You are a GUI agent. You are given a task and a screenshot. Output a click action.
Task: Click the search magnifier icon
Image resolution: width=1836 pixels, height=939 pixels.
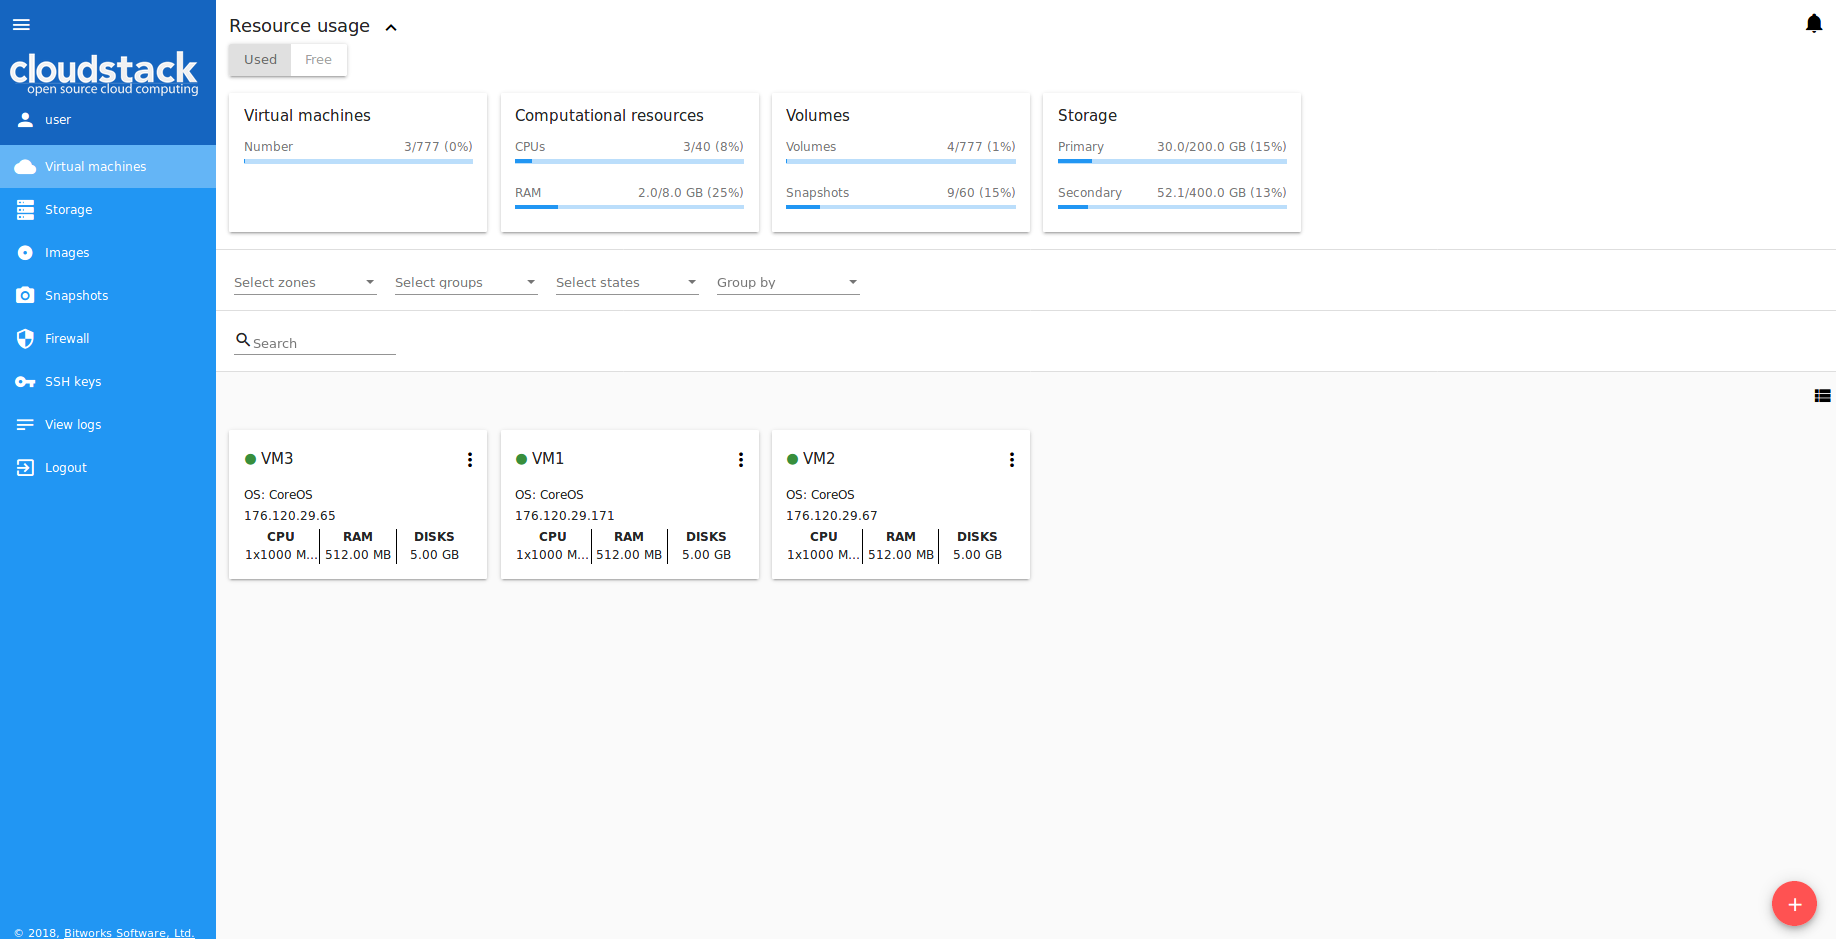242,340
